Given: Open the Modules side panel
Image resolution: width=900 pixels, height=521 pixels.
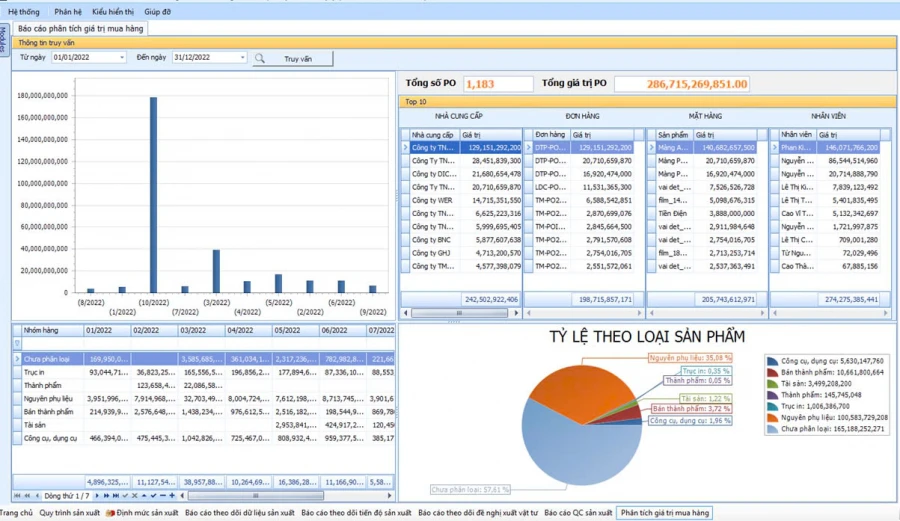Looking at the screenshot, I should [x=3, y=39].
